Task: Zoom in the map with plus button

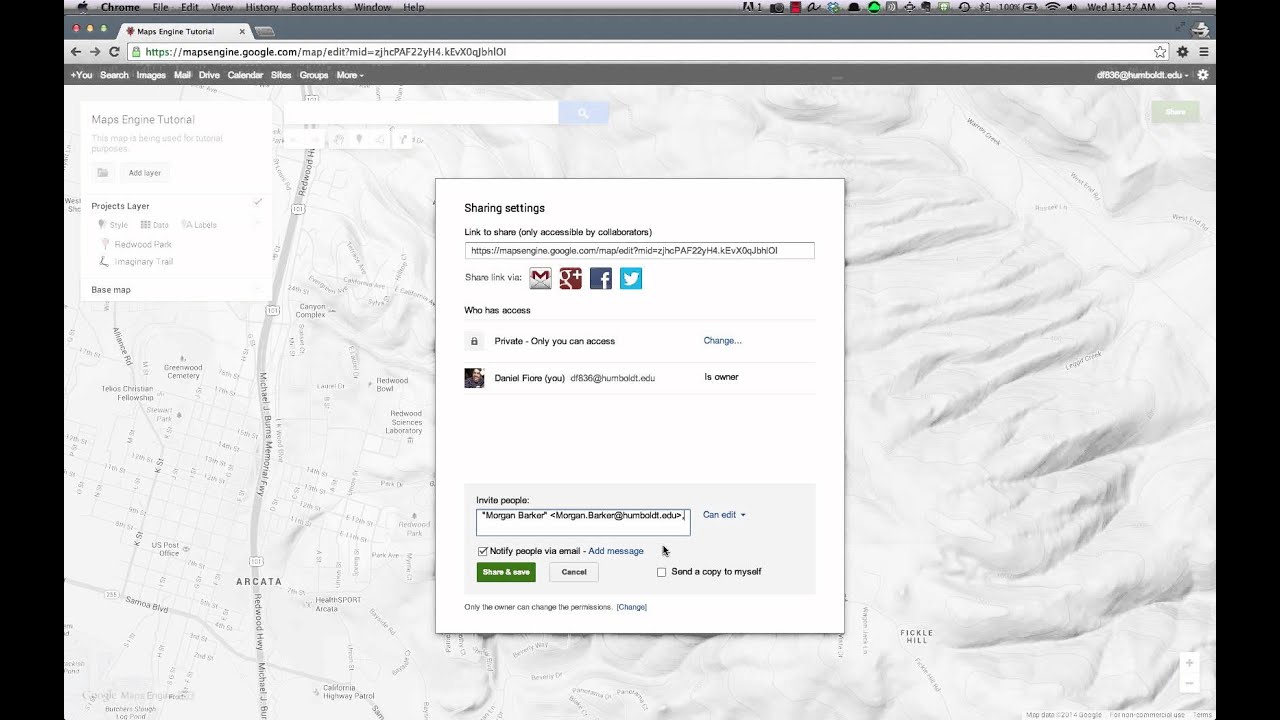Action: tap(1189, 662)
